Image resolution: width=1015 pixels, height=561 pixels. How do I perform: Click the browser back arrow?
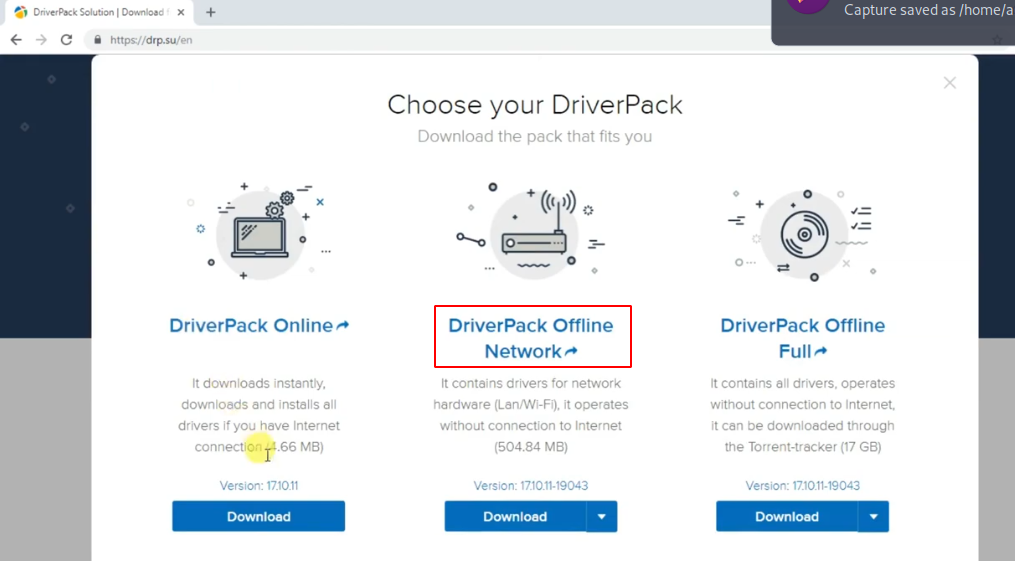[x=16, y=39]
